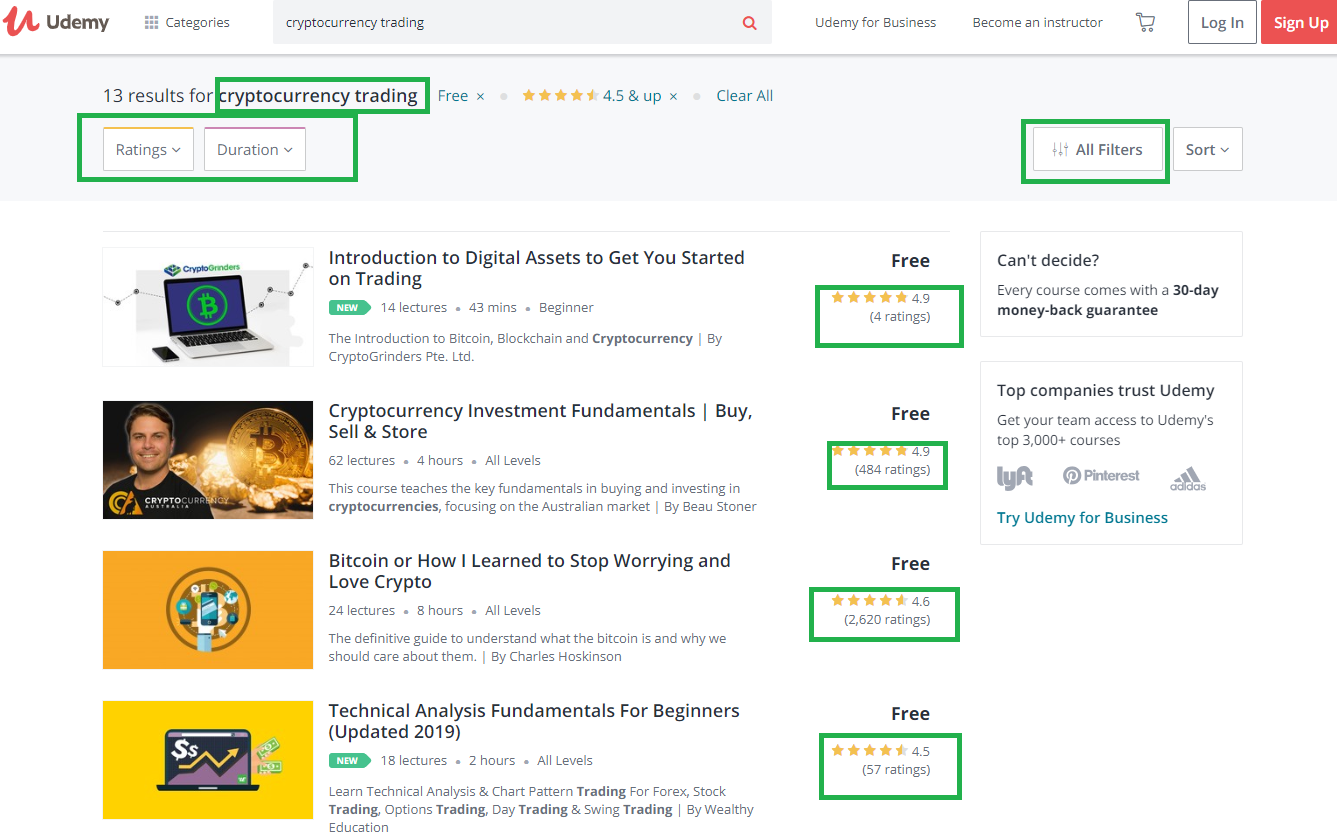This screenshot has width=1337, height=835.
Task: Click the Adidas company logo
Action: pos(1188,479)
